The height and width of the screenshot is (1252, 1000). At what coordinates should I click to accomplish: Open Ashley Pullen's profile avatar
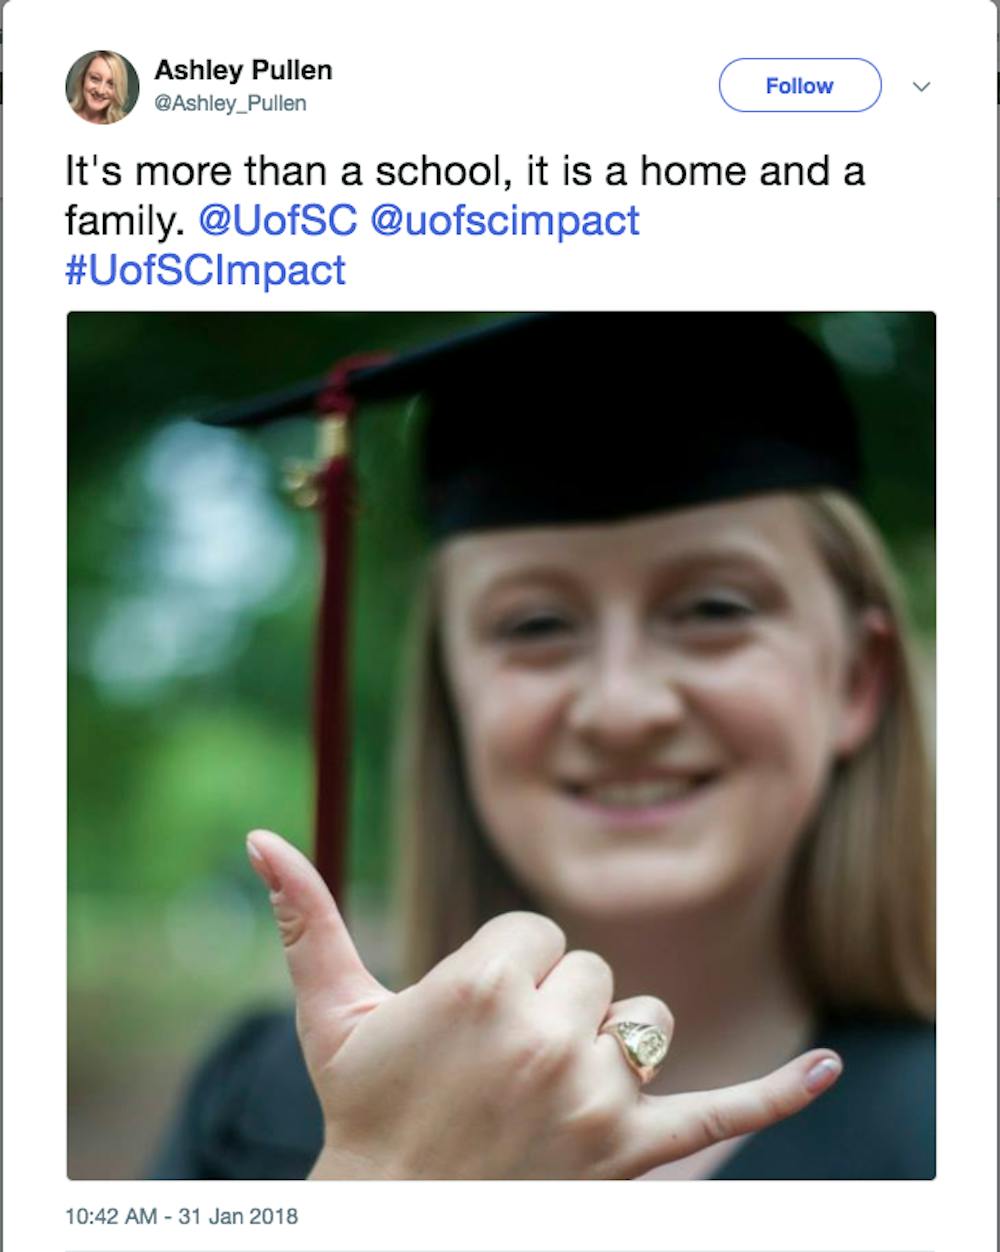click(x=102, y=87)
